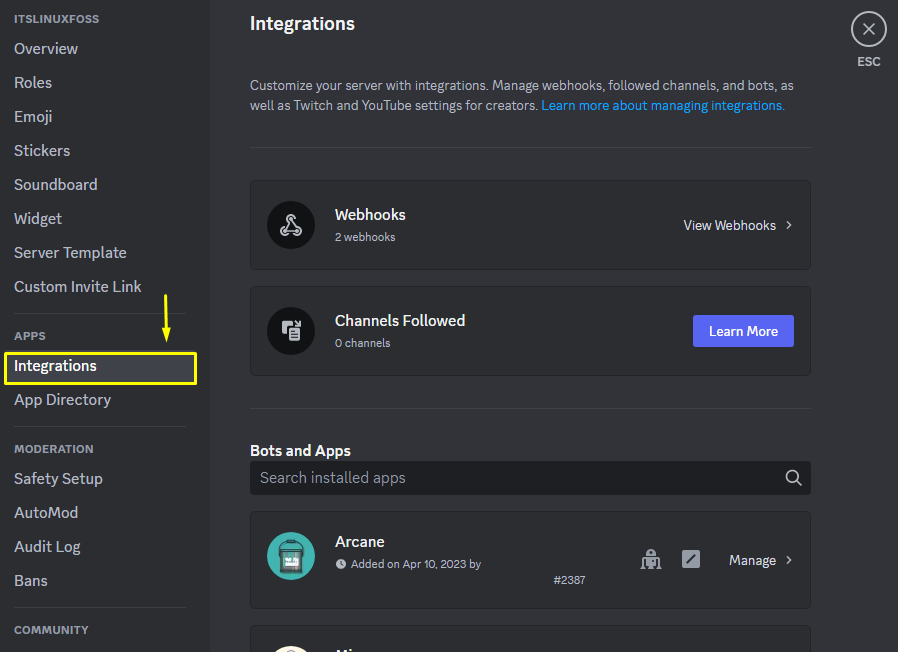Screen dimensions: 898x652
Task: Click the Learn More button
Action: tap(743, 331)
